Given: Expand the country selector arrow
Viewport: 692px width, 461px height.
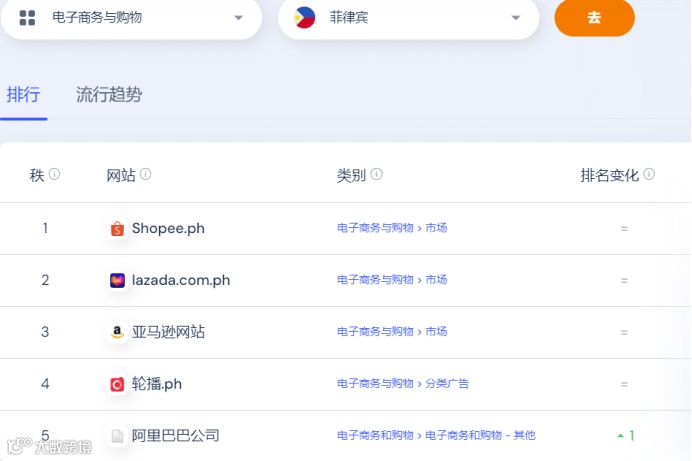Looking at the screenshot, I should click(515, 18).
